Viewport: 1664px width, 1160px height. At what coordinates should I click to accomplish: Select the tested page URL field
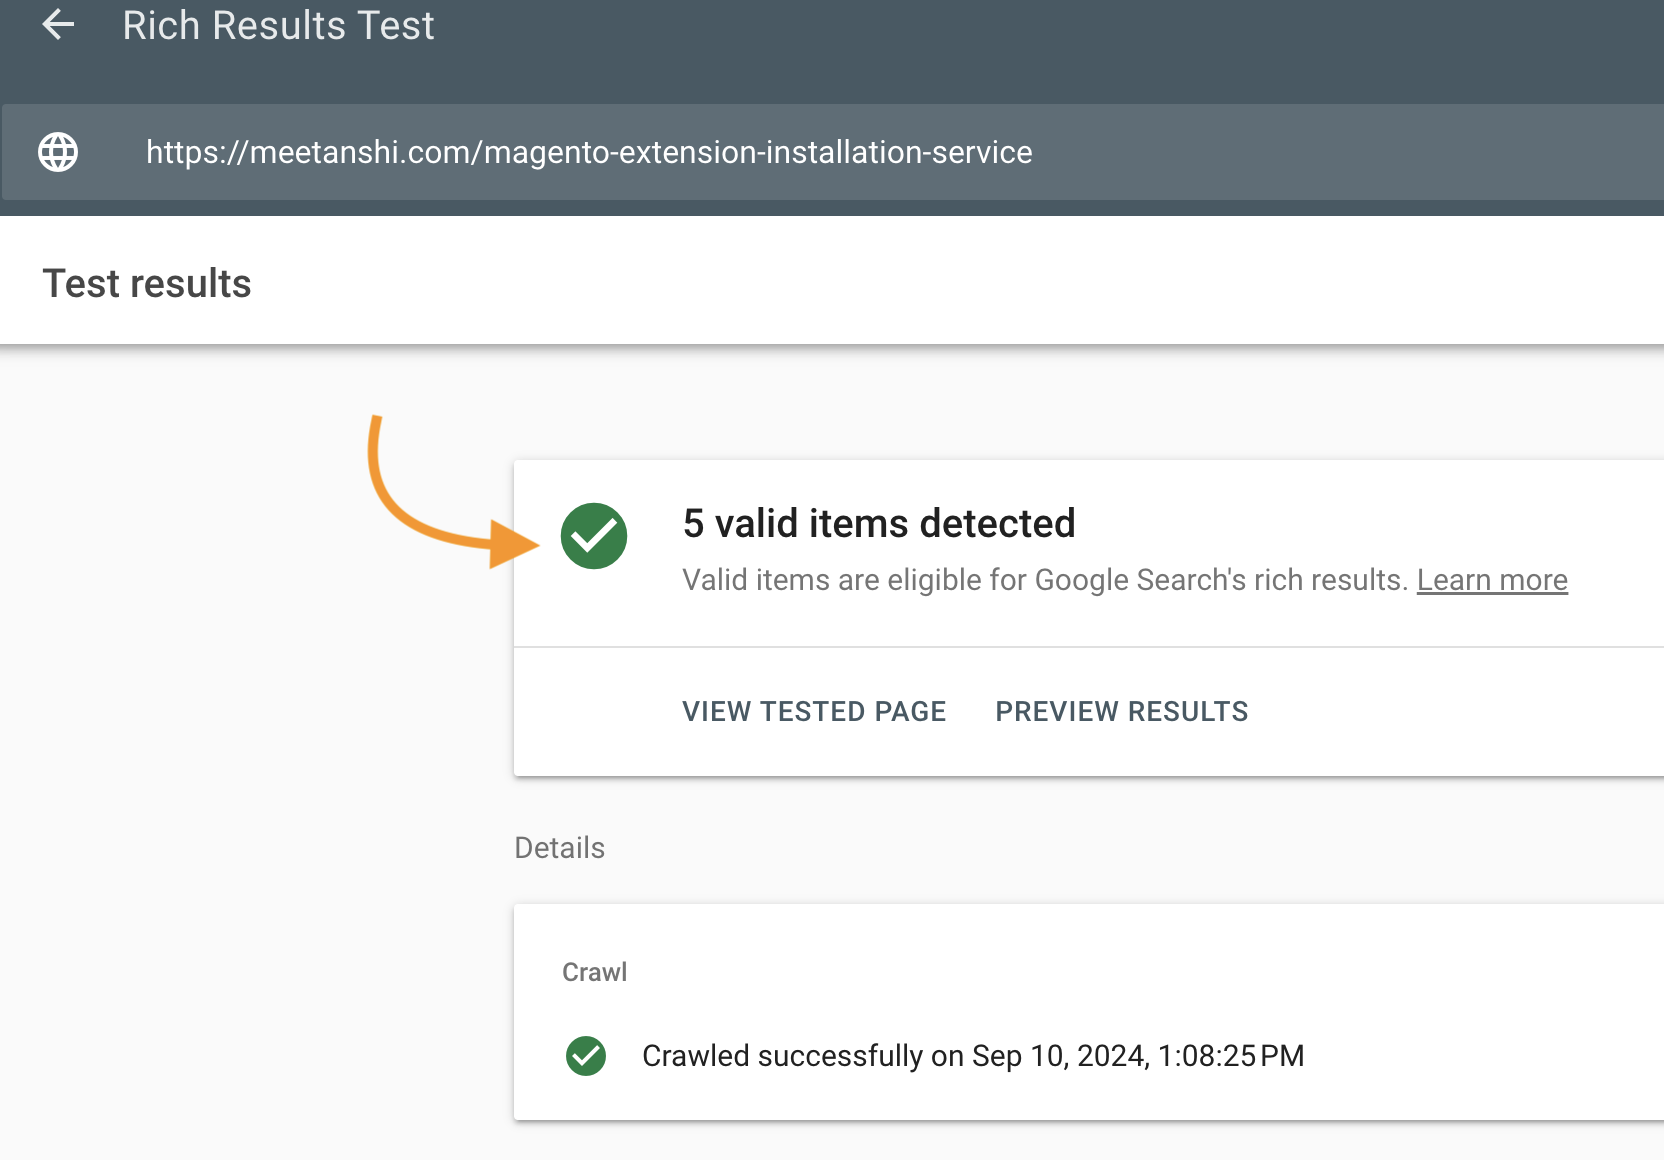tap(588, 152)
